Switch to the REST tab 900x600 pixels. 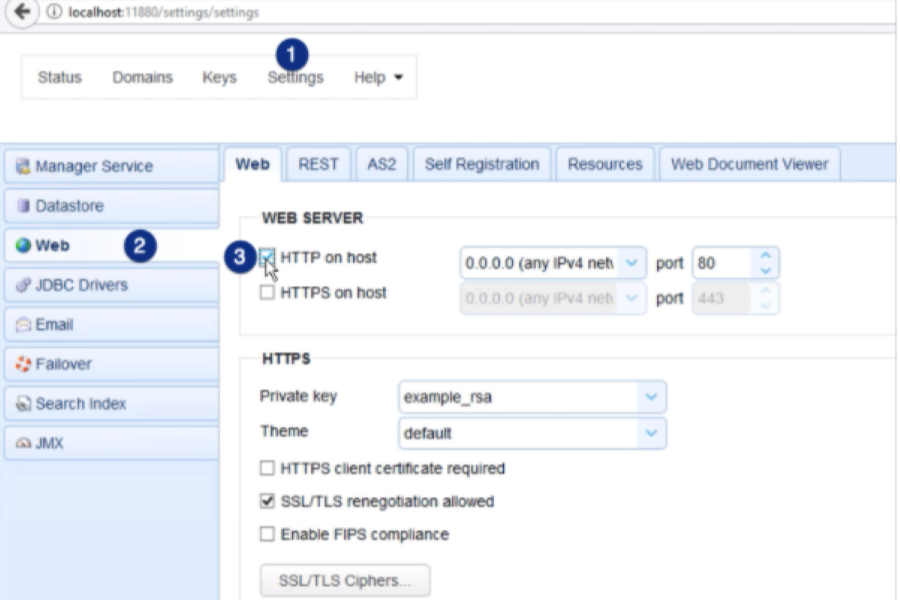click(x=318, y=164)
